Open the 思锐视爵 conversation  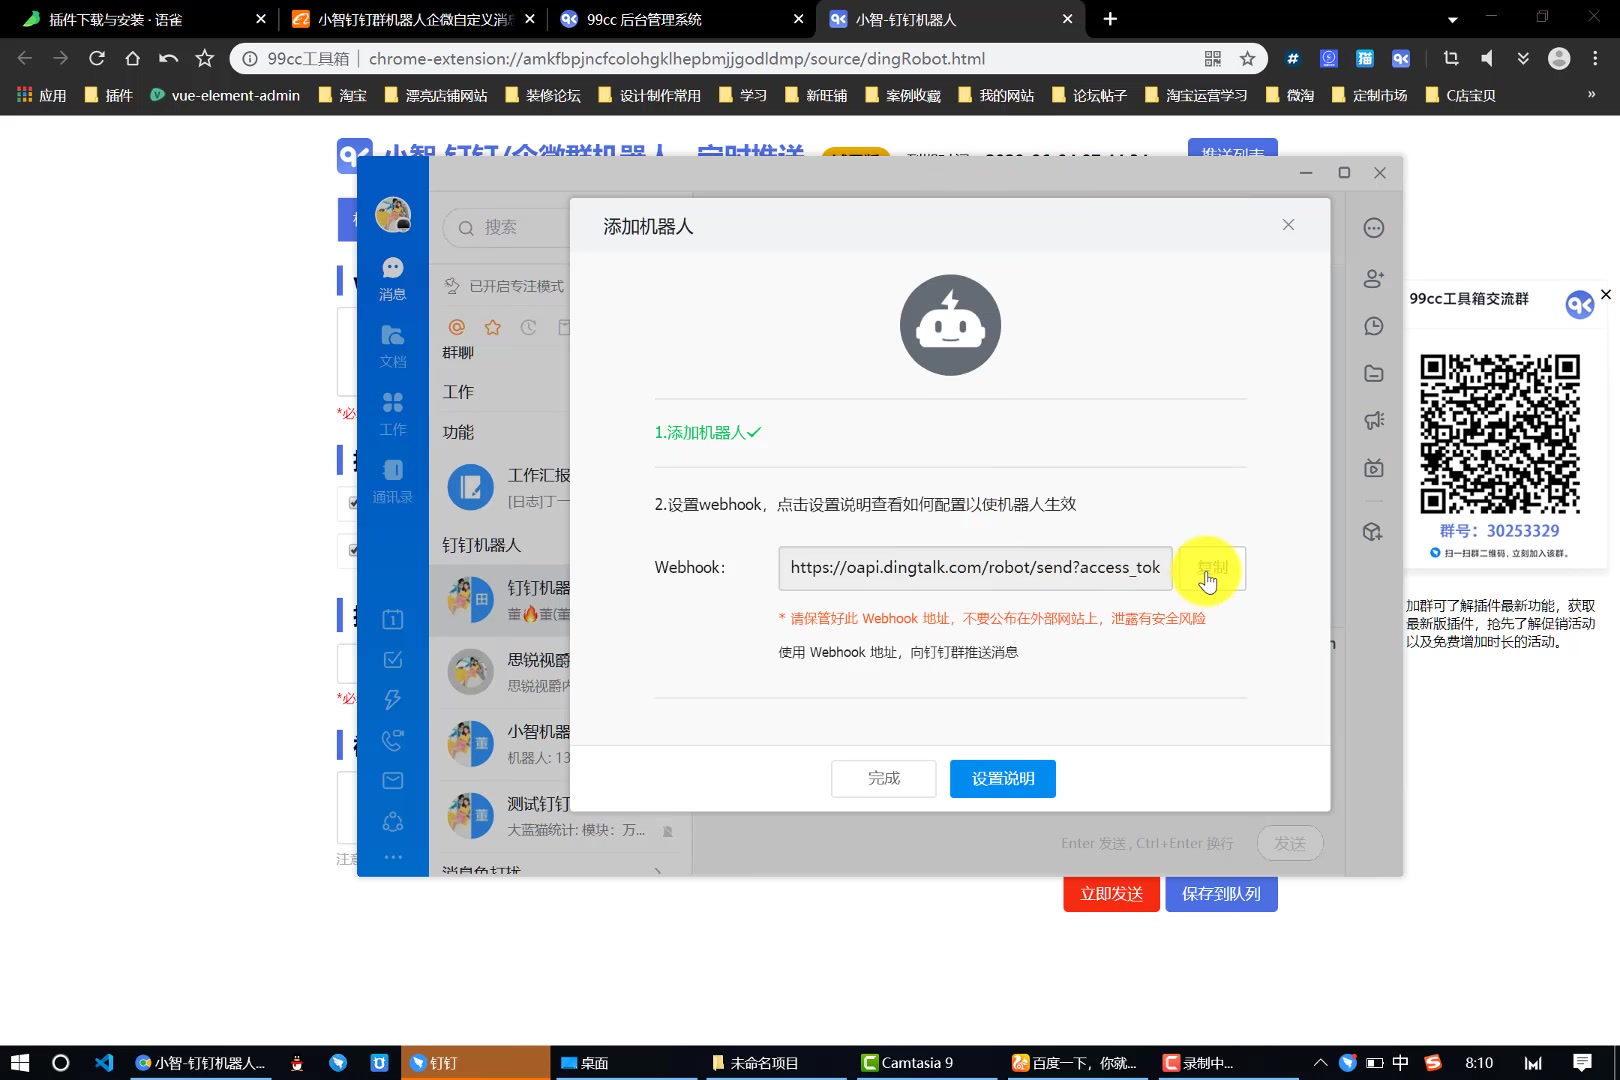click(500, 672)
